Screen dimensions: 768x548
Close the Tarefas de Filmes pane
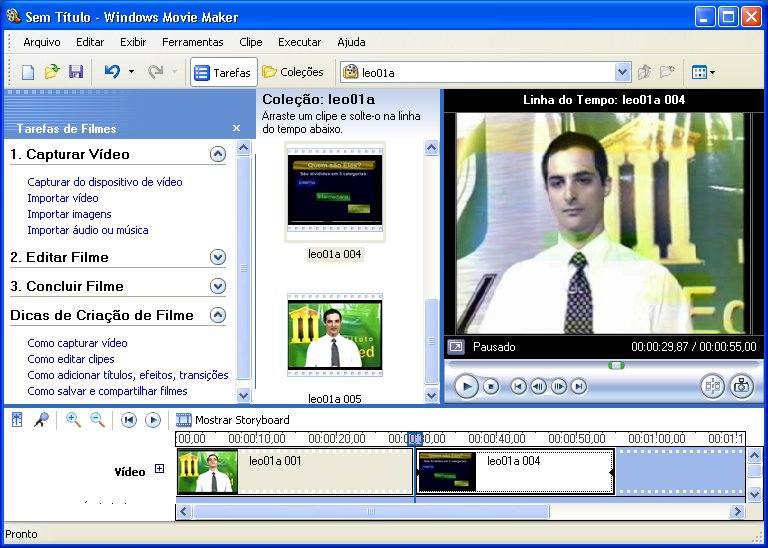click(237, 128)
